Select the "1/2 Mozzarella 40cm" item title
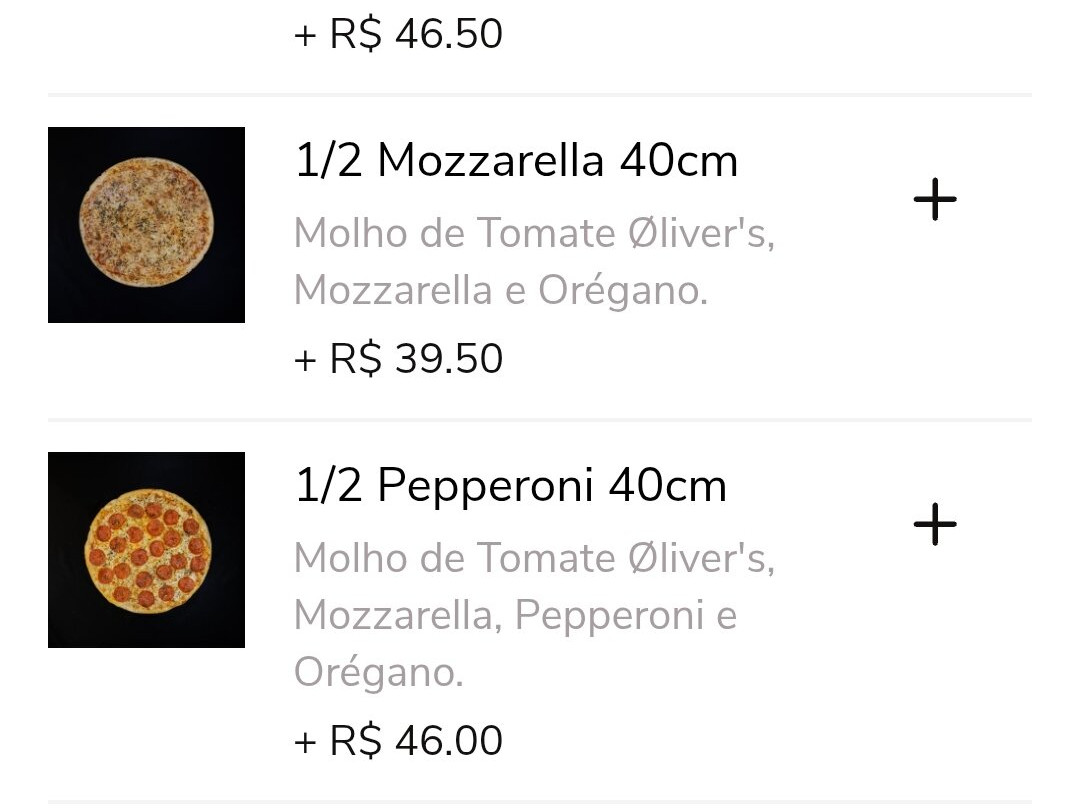This screenshot has height=808, width=1080. [516, 161]
